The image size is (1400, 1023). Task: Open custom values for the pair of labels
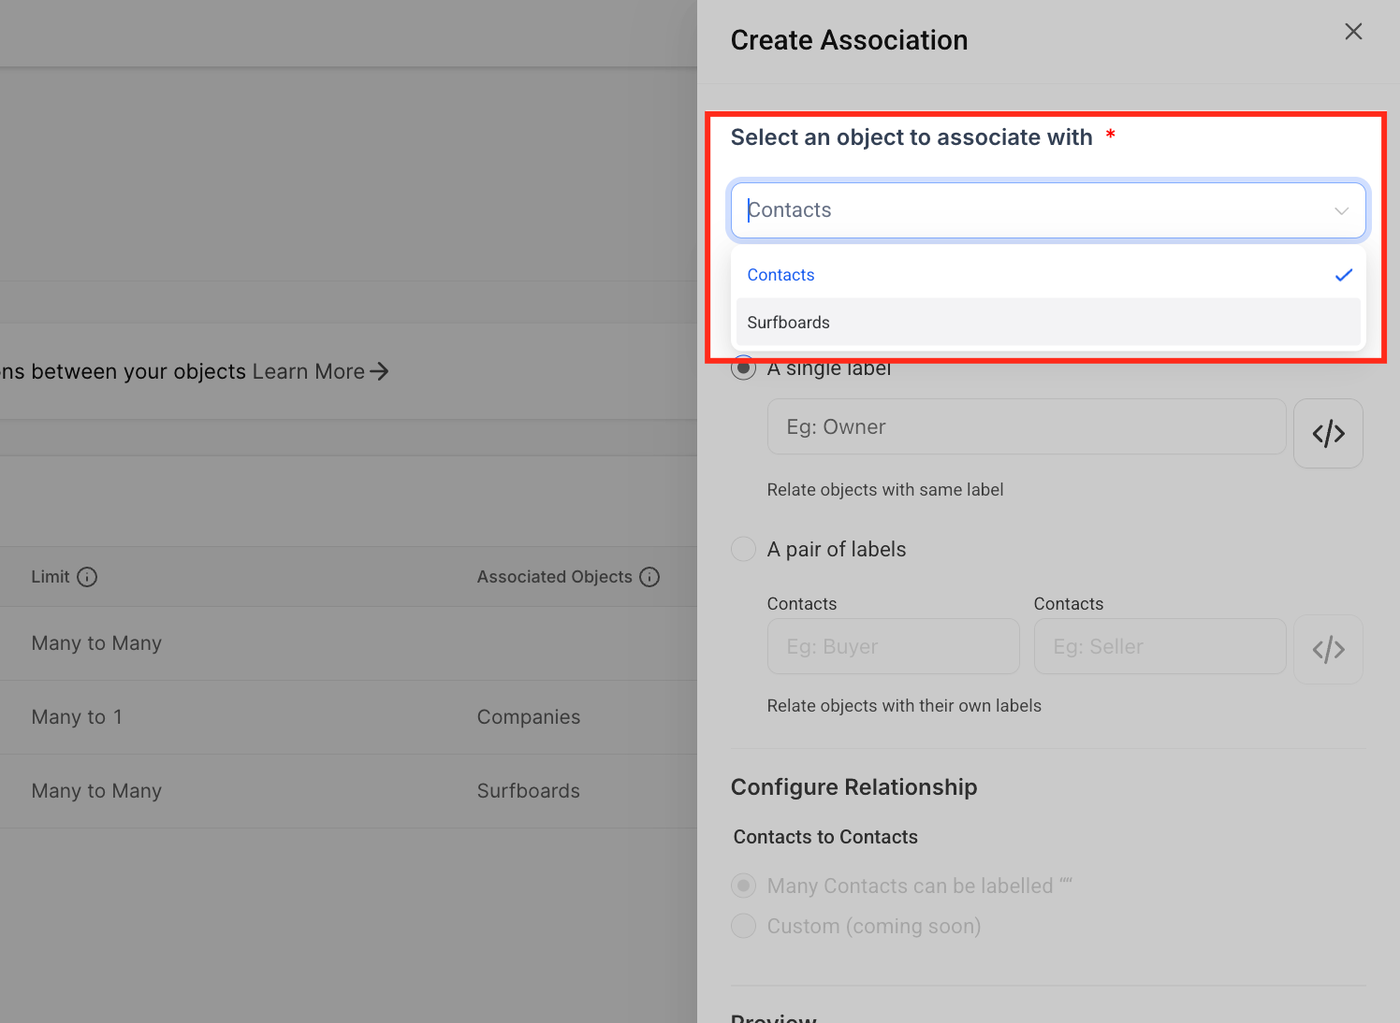pos(1328,649)
